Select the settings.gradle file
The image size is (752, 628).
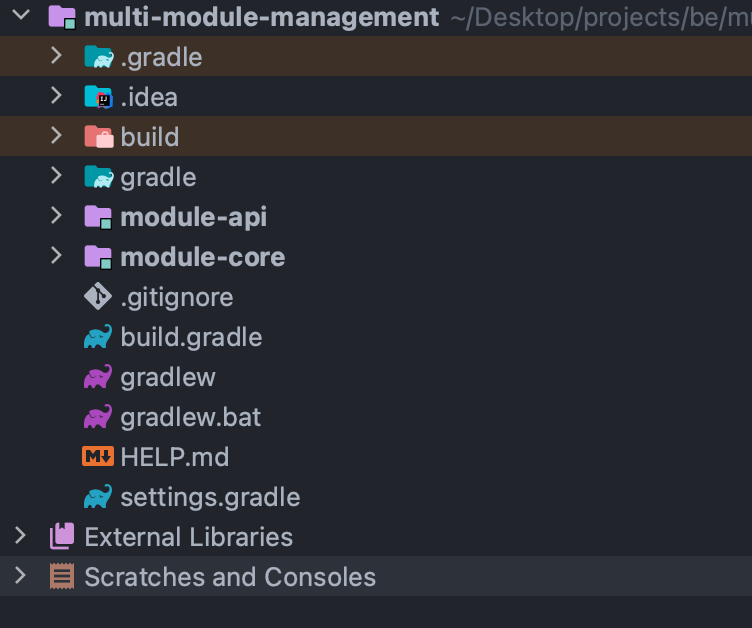click(210, 497)
